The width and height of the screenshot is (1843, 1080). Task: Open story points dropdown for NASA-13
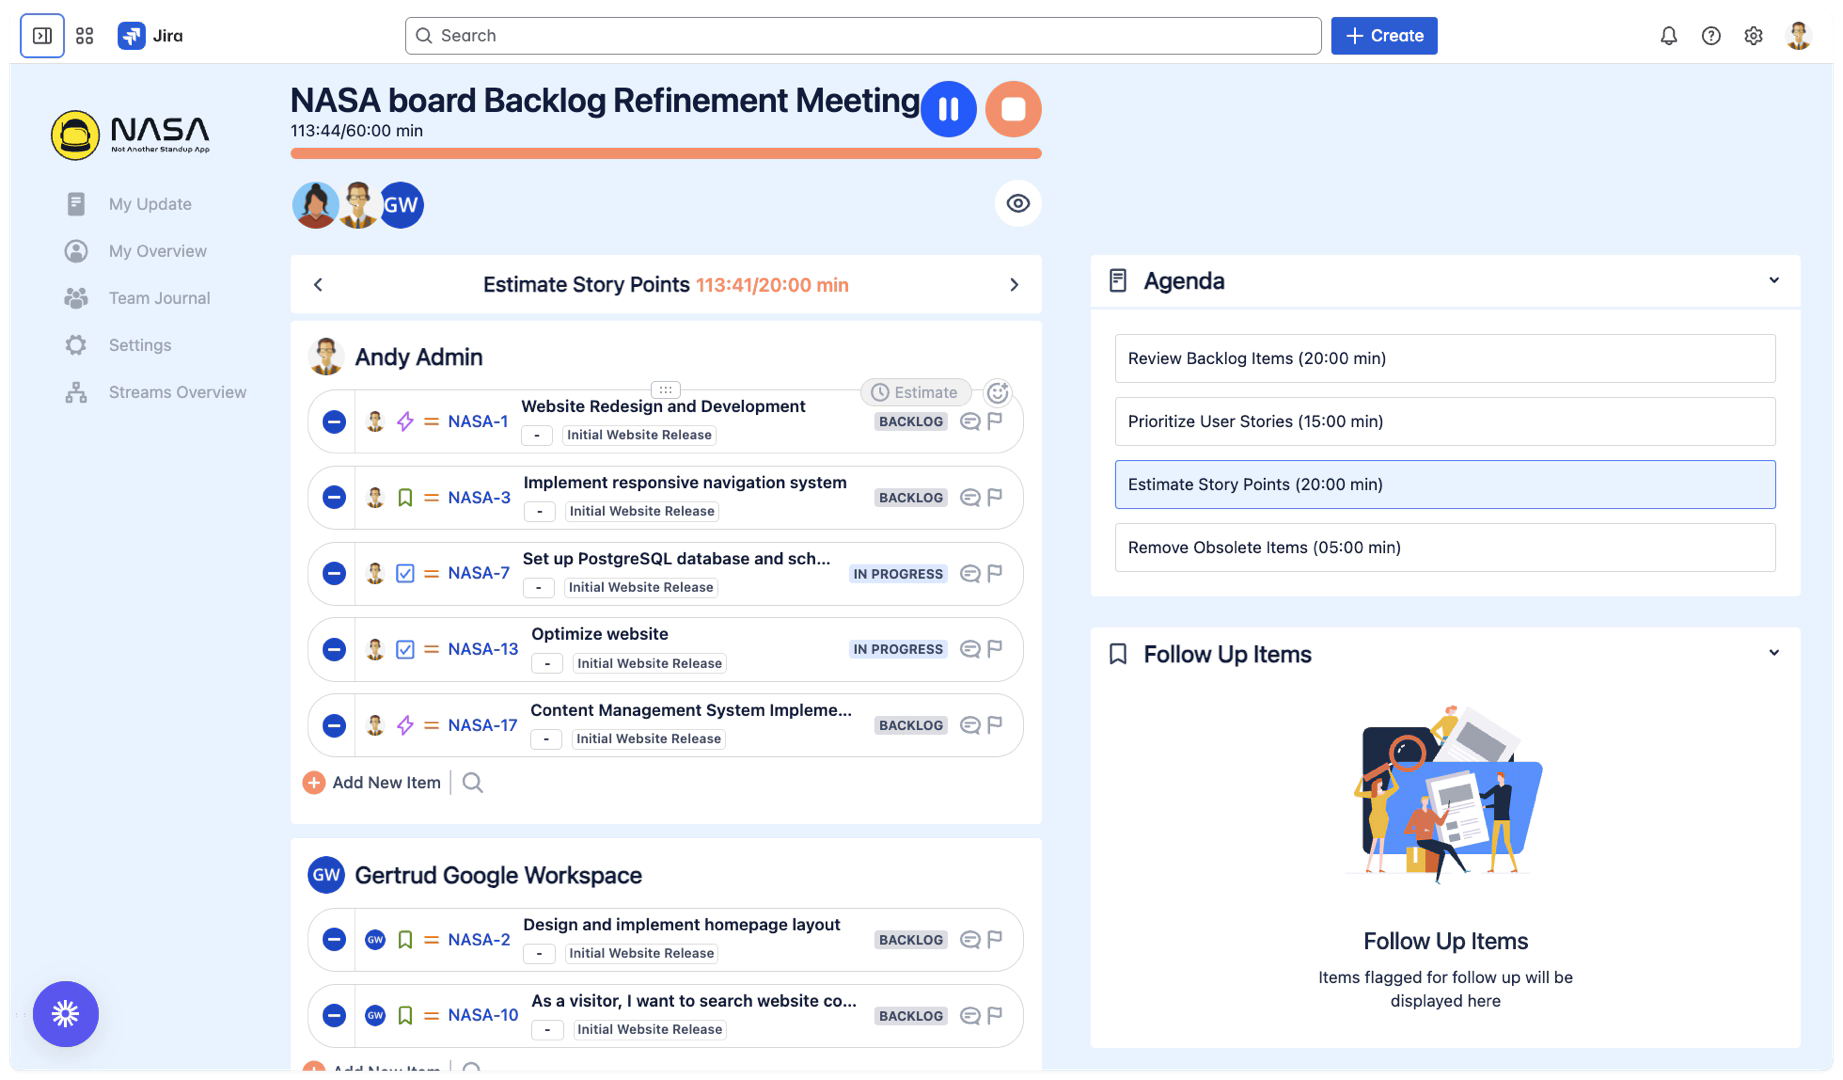tap(547, 664)
